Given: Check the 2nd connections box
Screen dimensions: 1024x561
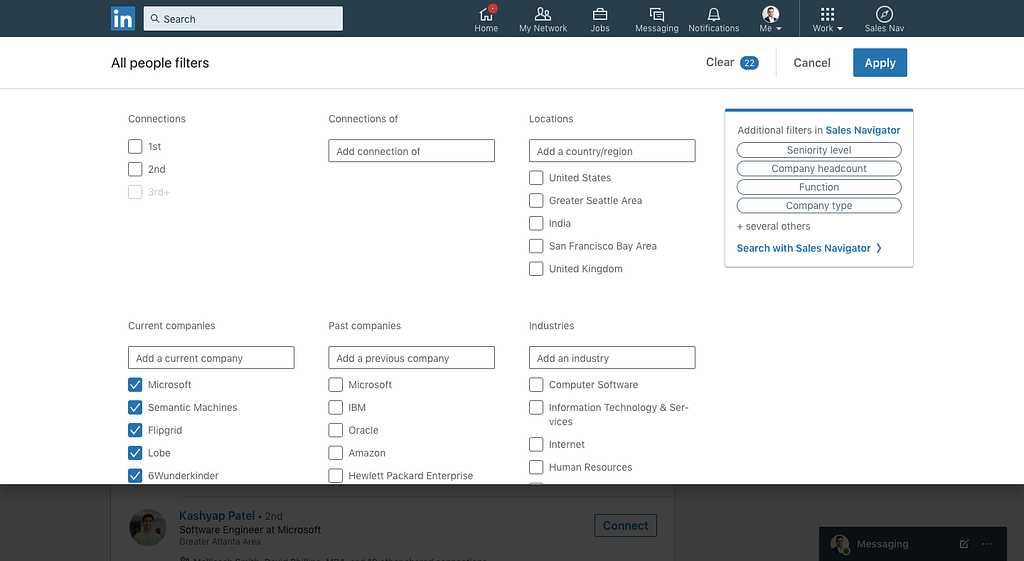Looking at the screenshot, I should pyautogui.click(x=135, y=169).
